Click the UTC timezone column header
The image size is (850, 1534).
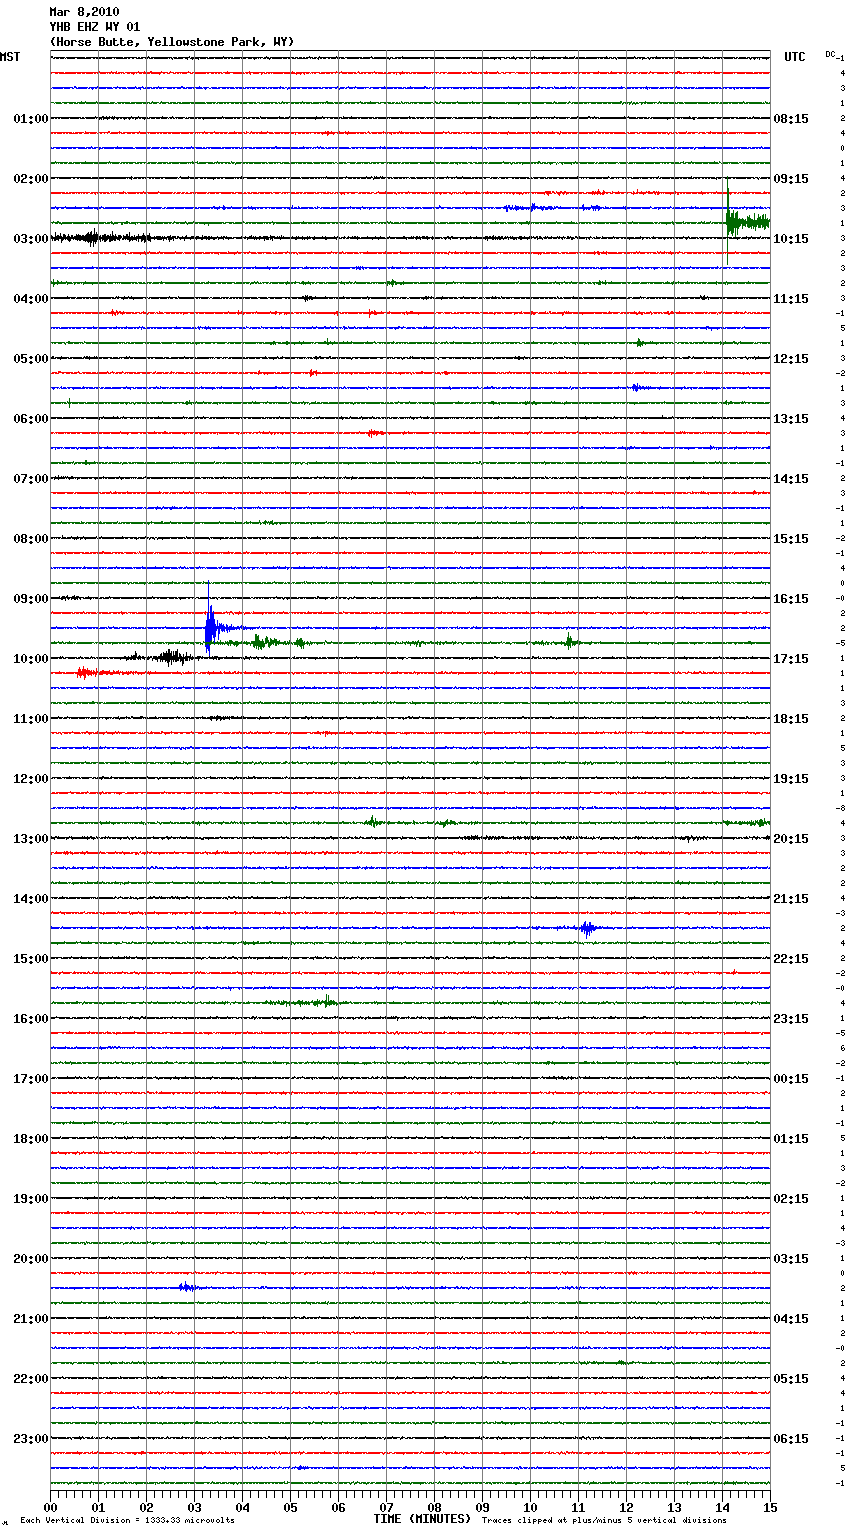(795, 57)
